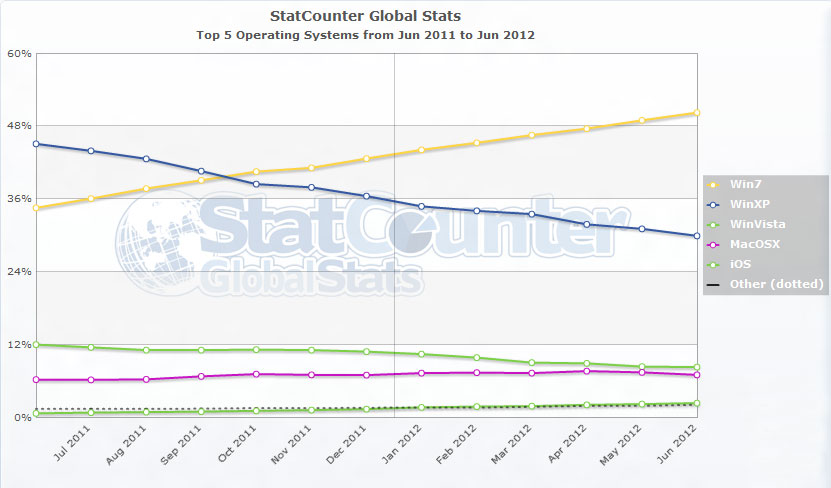Click the Other (dotted) legend item

click(x=765, y=284)
